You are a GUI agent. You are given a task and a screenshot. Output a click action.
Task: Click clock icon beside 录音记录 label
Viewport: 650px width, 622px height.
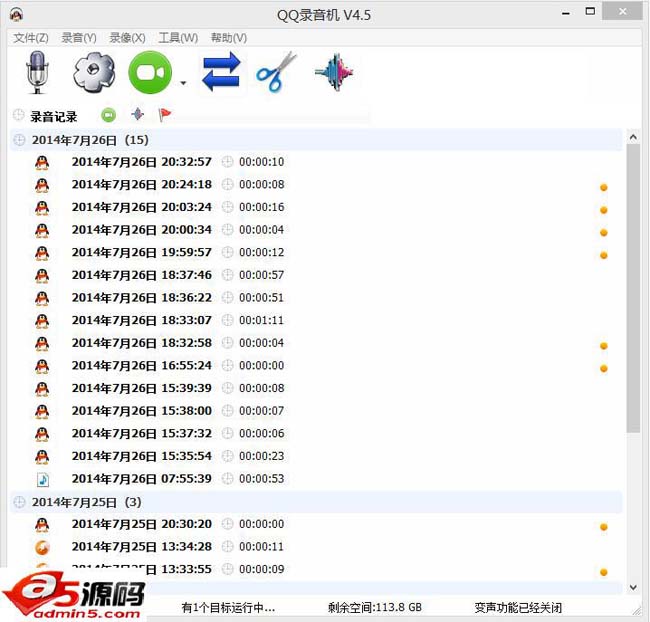[18, 115]
